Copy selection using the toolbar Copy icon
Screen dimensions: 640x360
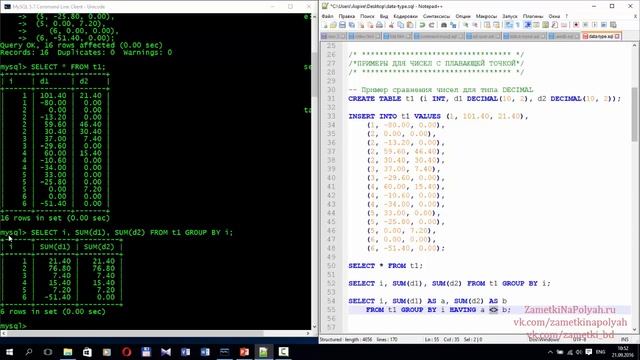(x=400, y=25)
